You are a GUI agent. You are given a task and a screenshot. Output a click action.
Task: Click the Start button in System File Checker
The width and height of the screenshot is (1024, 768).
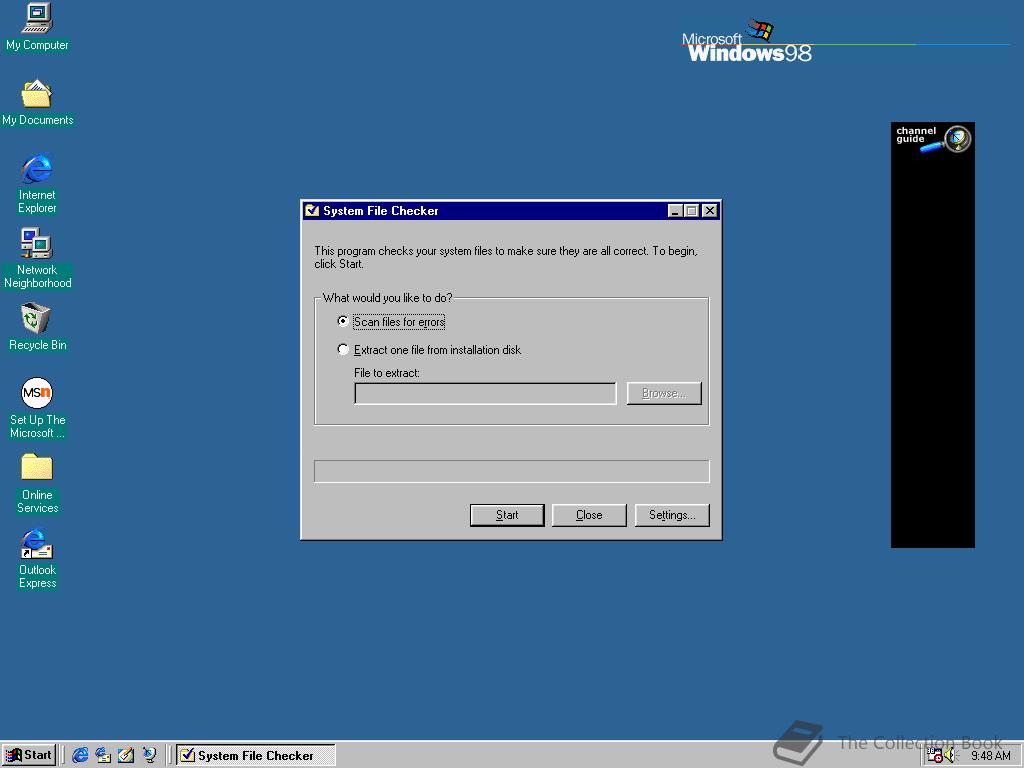coord(507,515)
